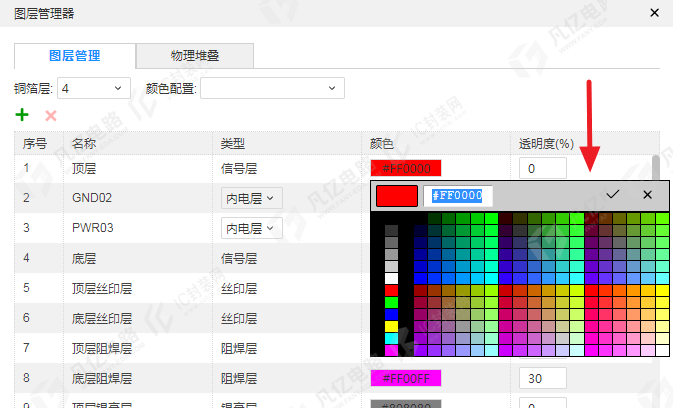
Task: Switch to the 图层管理 tab
Action: (x=75, y=56)
